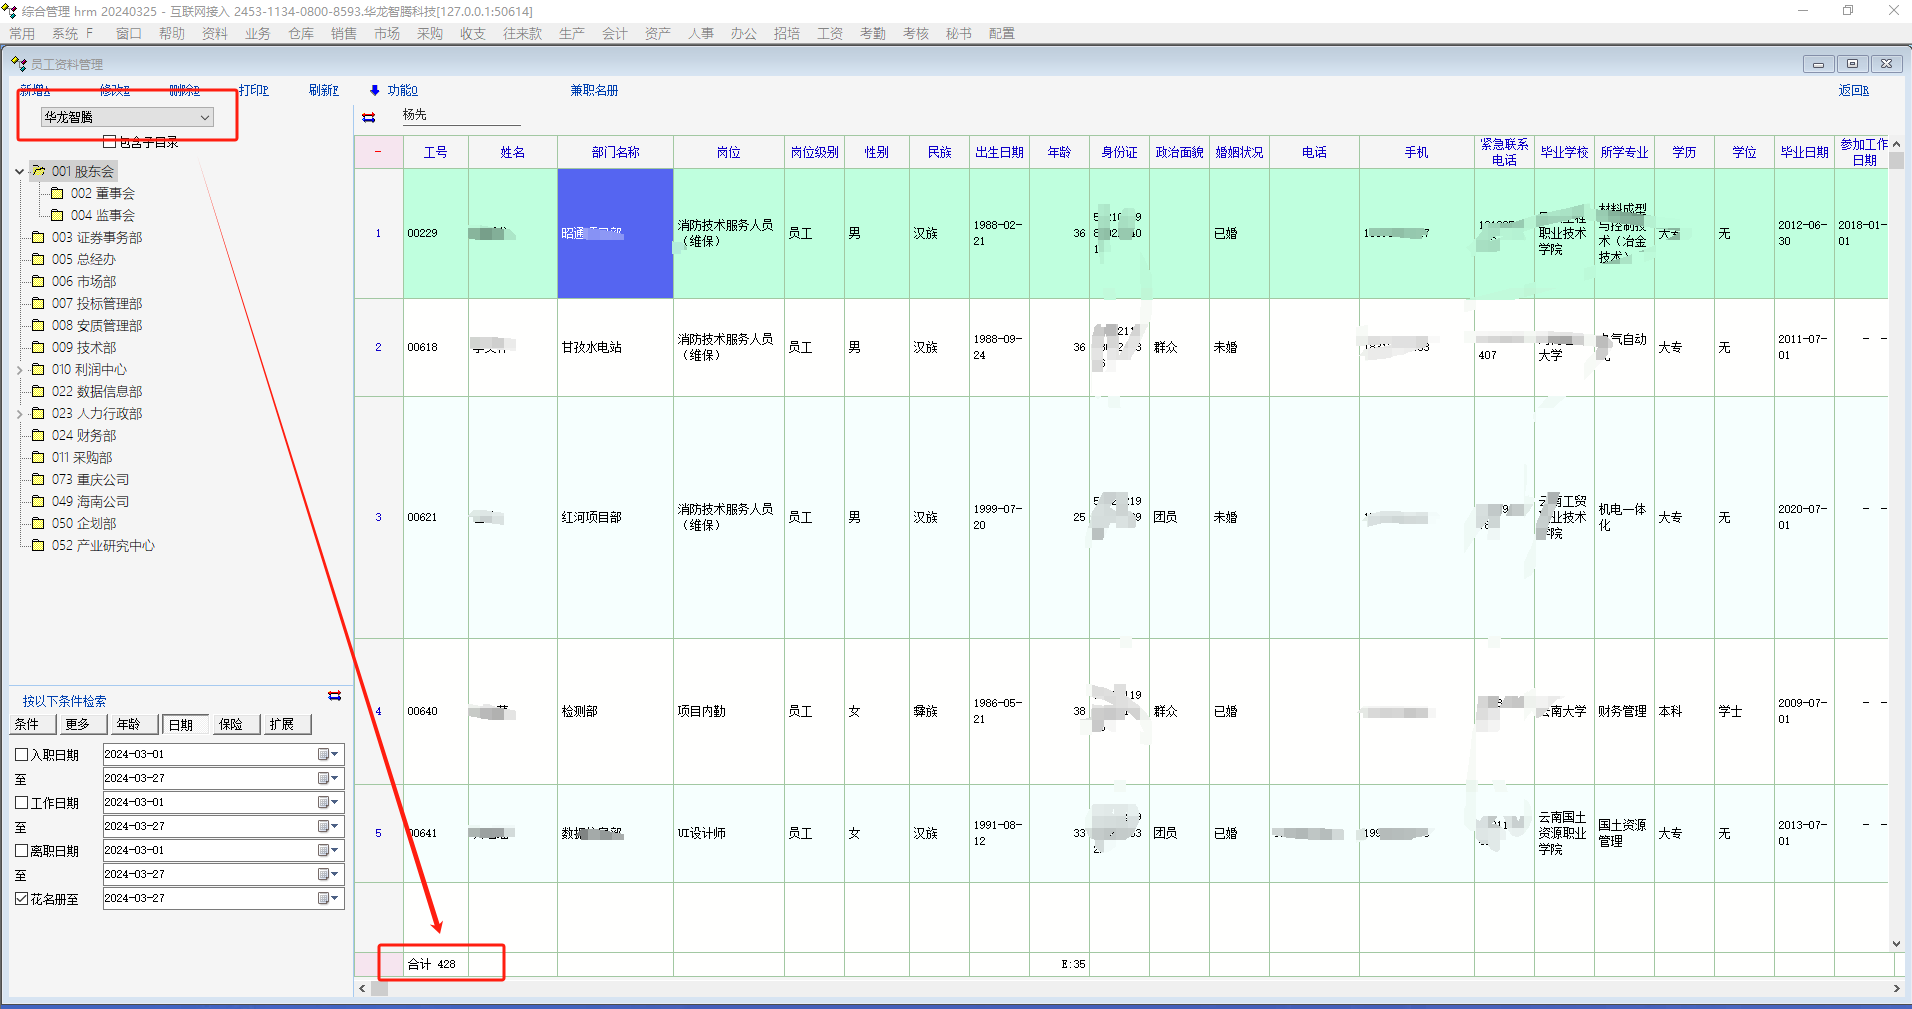Open the 兼职名册 link
The image size is (1912, 1009).
tap(594, 90)
